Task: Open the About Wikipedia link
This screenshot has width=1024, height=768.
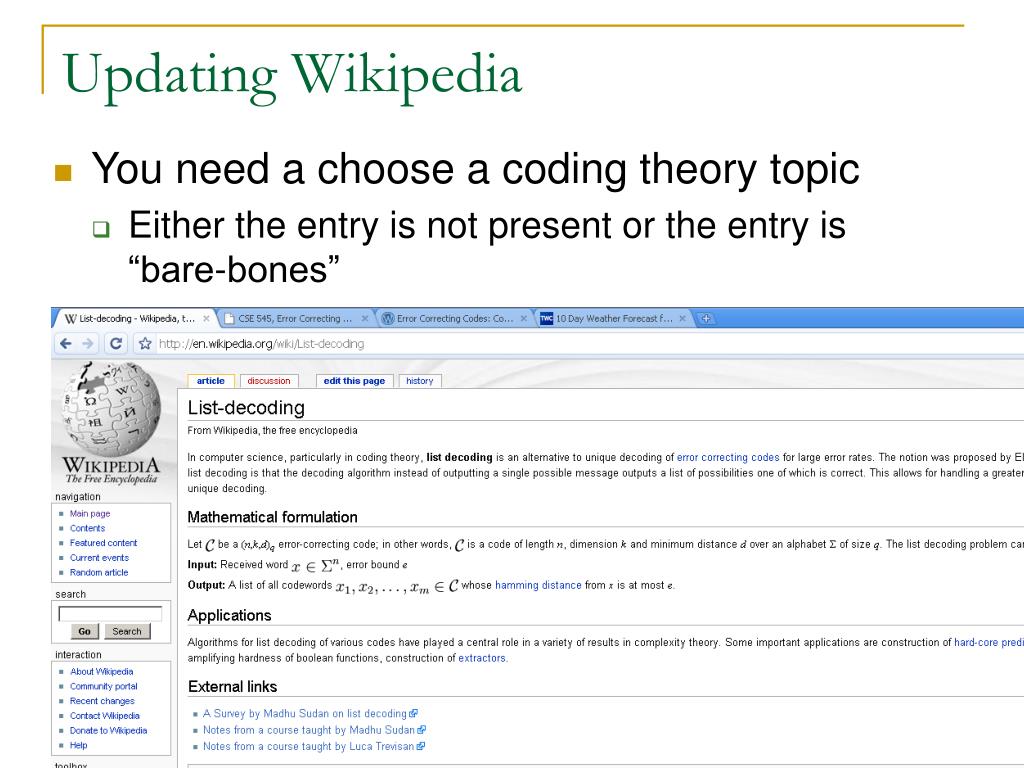Action: click(x=102, y=671)
